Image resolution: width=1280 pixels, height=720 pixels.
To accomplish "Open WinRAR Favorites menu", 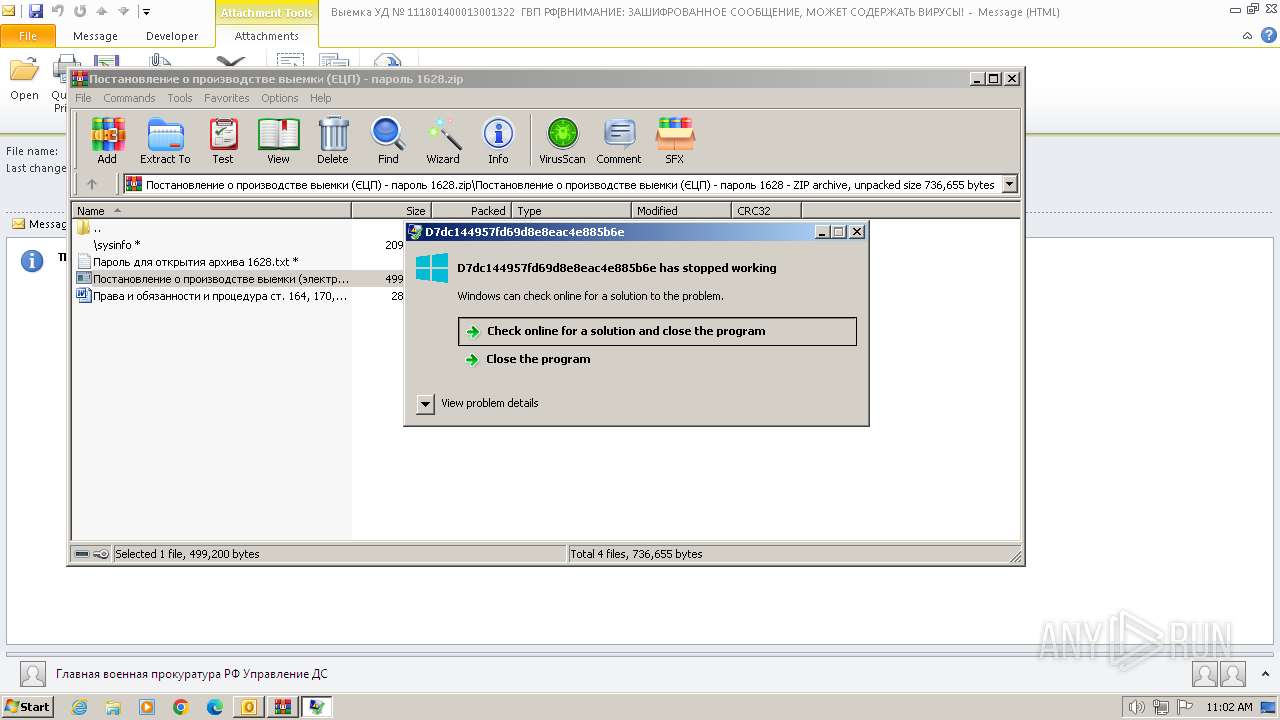I will (x=227, y=98).
